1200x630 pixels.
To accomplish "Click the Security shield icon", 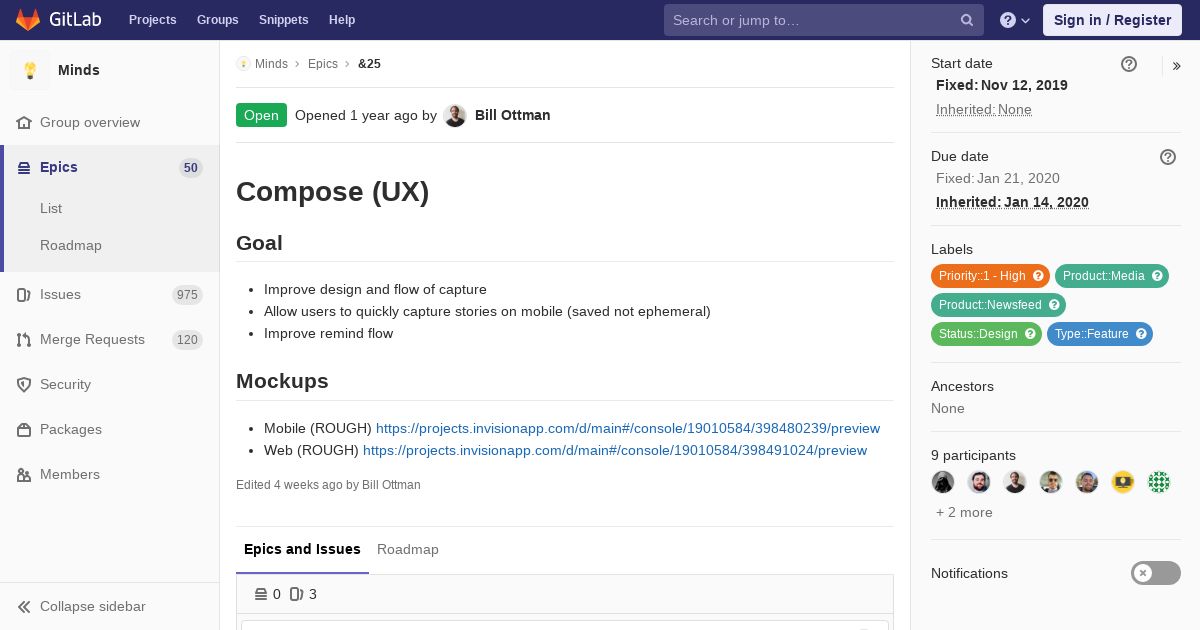I will [x=24, y=385].
